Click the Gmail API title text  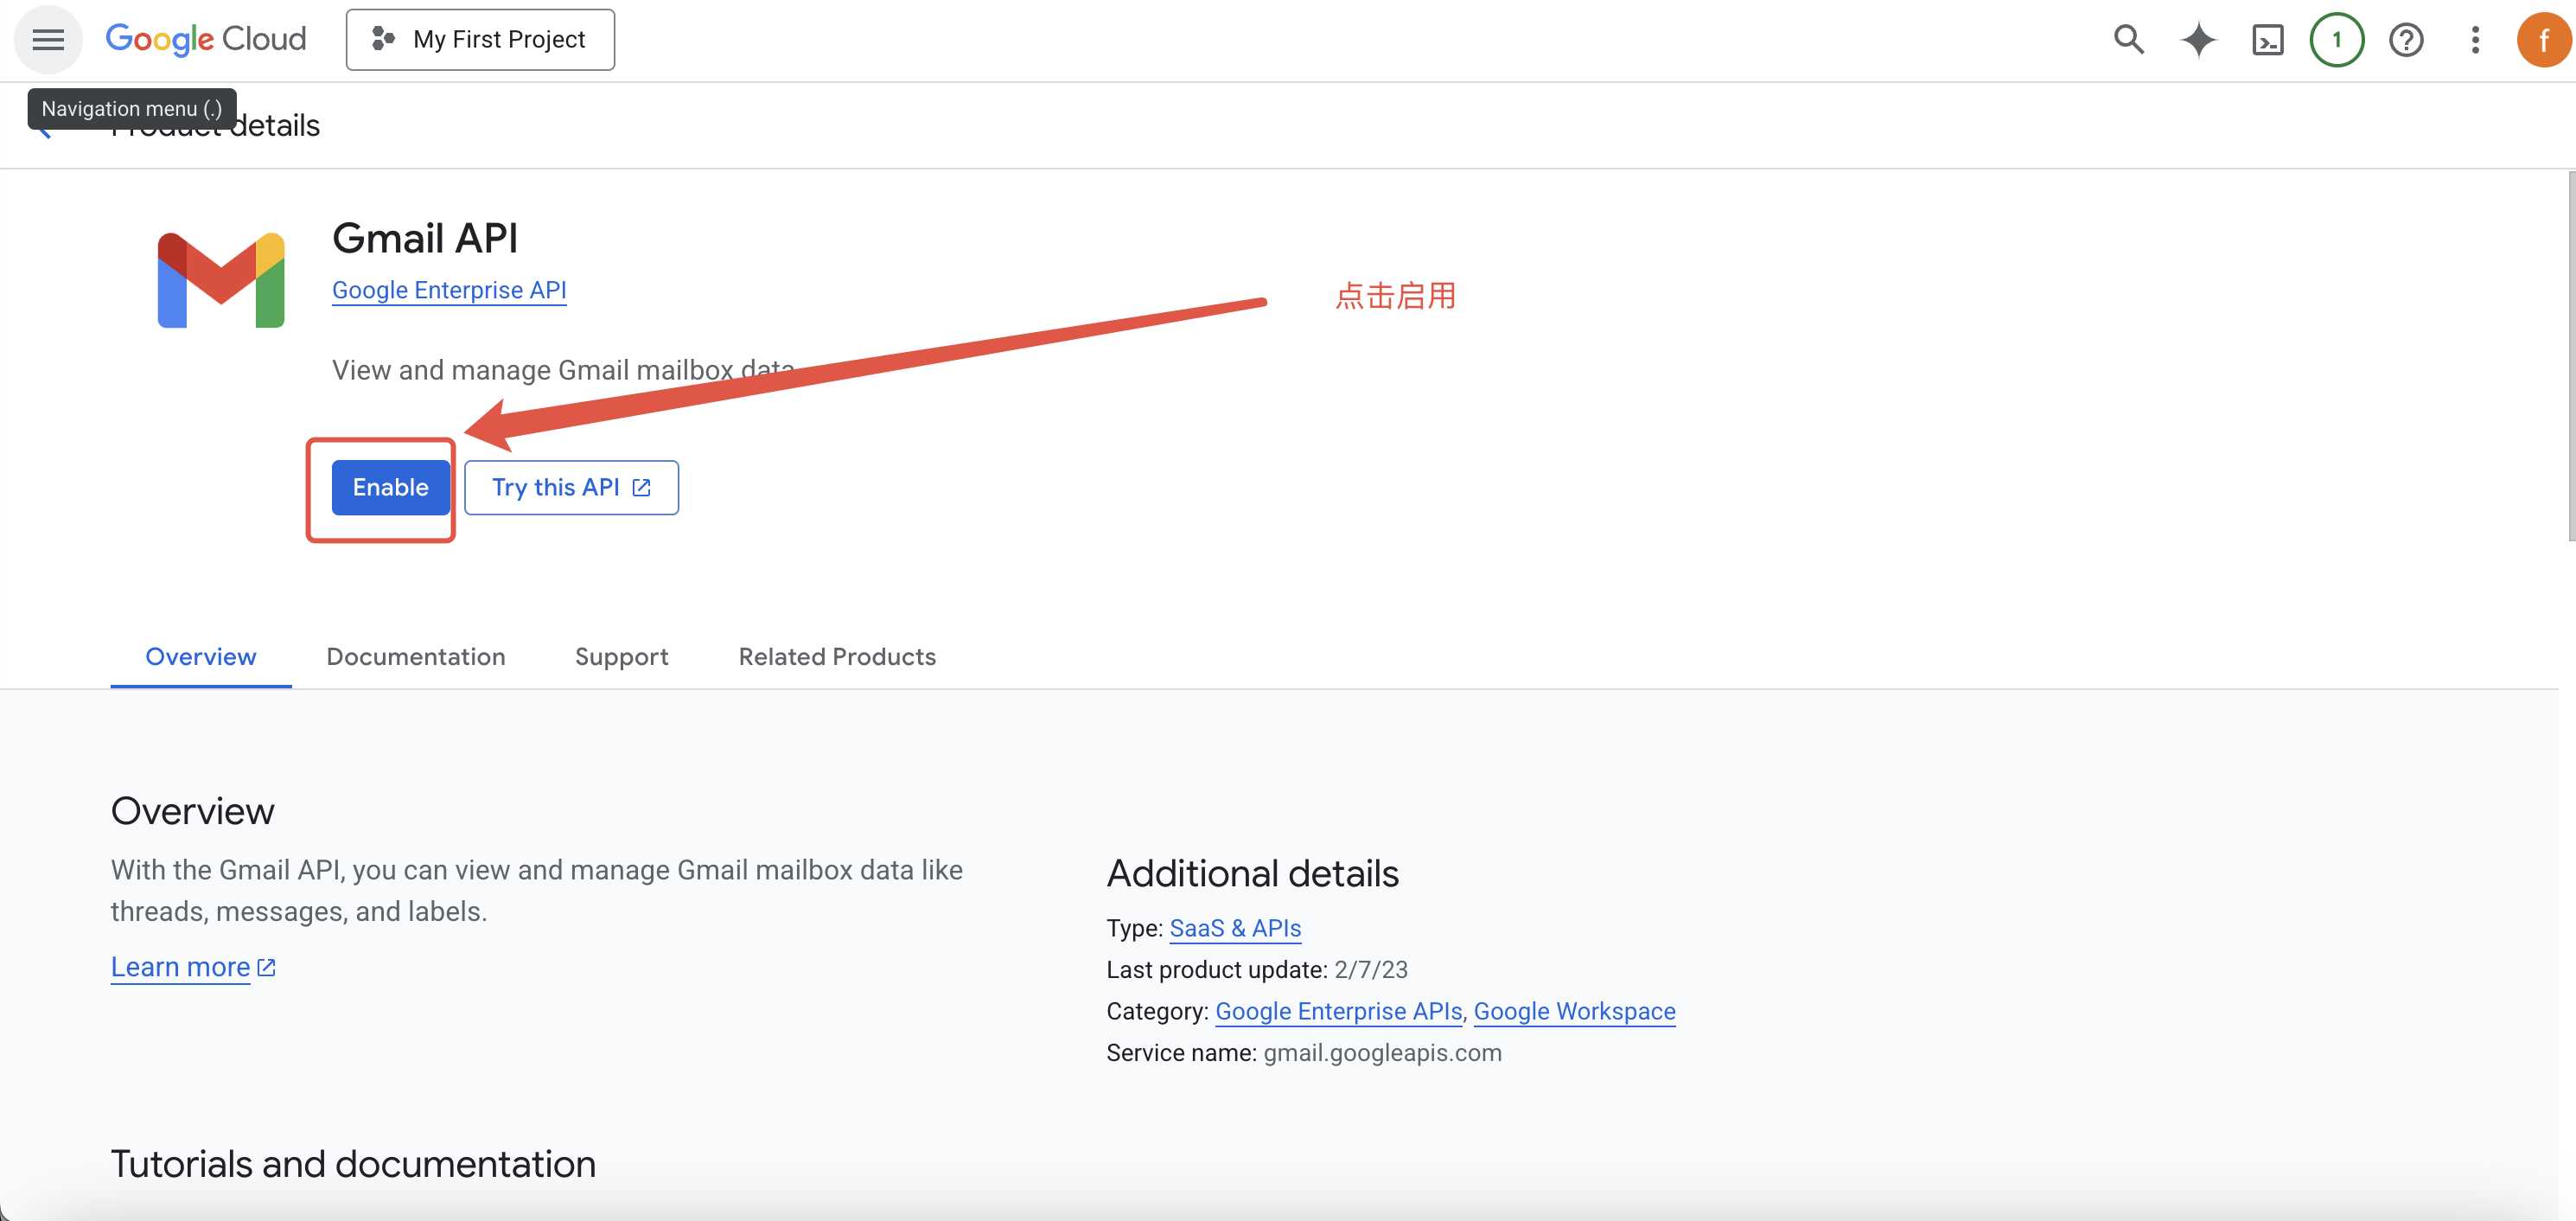point(425,238)
